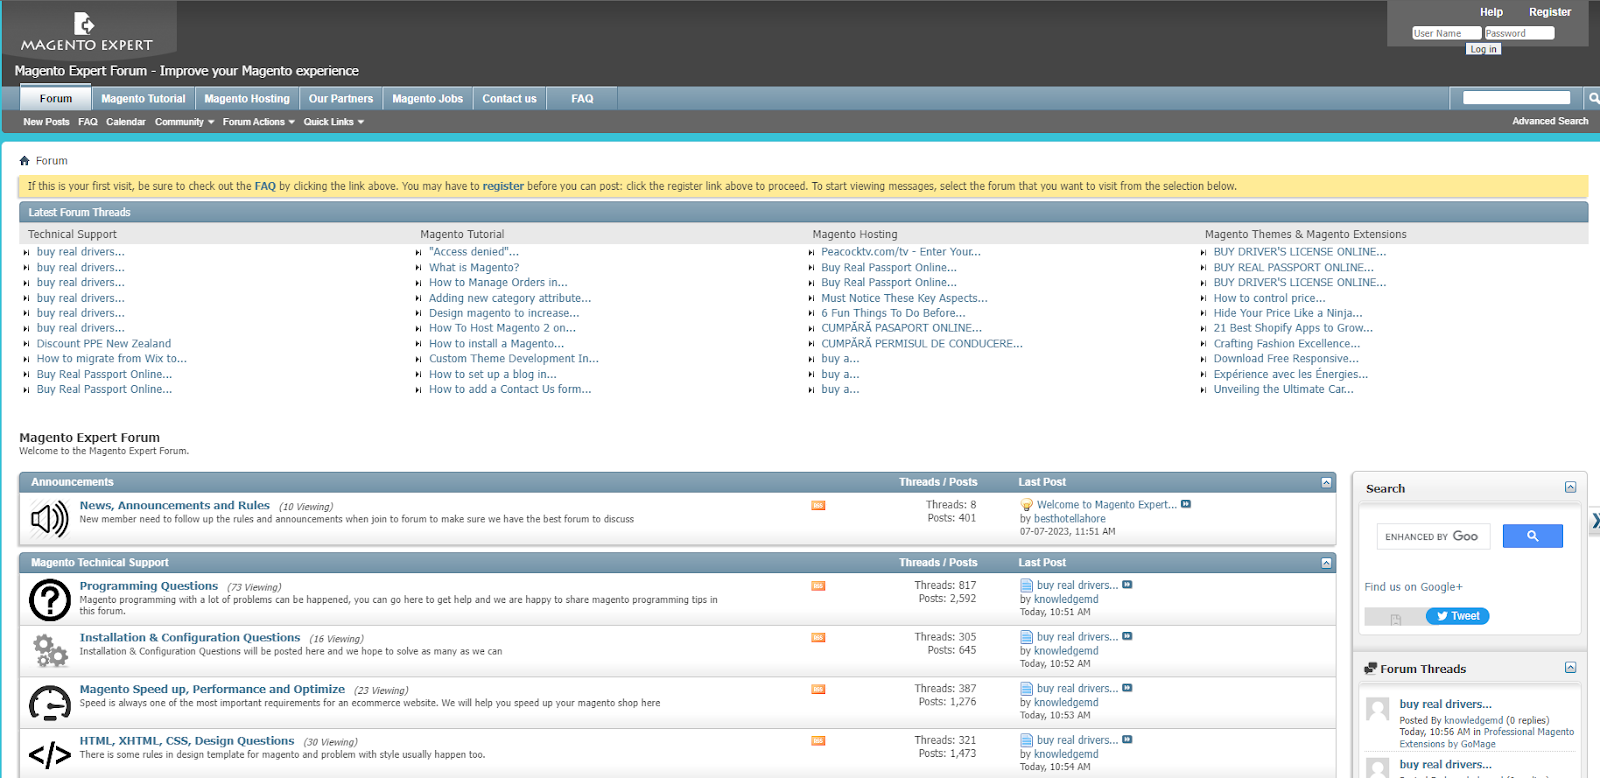The width and height of the screenshot is (1600, 778).
Task: Open '21 Best Shopify Apps to Grow' thread
Action: click(x=1293, y=328)
